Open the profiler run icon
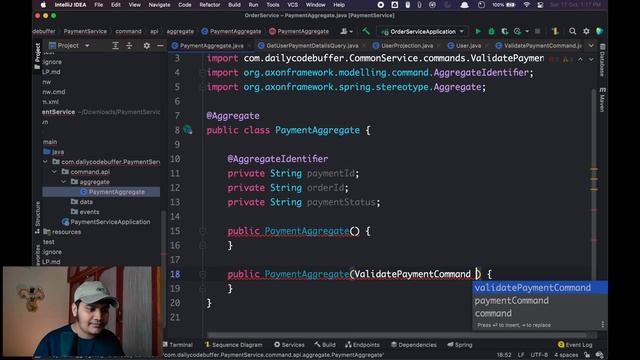 pos(518,31)
